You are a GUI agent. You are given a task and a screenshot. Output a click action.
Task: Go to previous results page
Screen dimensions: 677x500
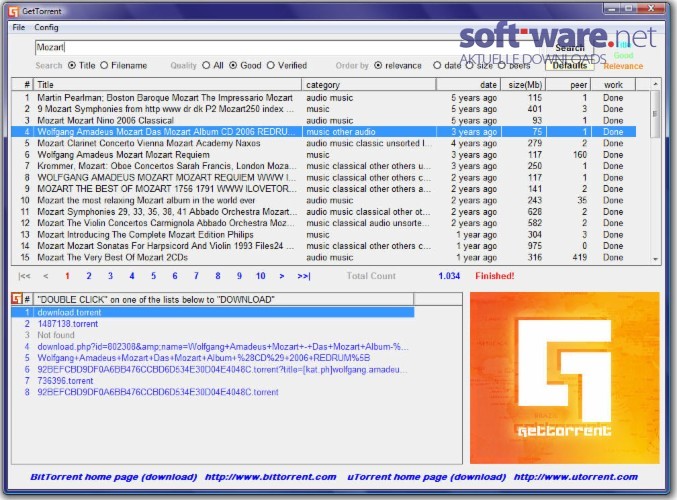(x=46, y=276)
